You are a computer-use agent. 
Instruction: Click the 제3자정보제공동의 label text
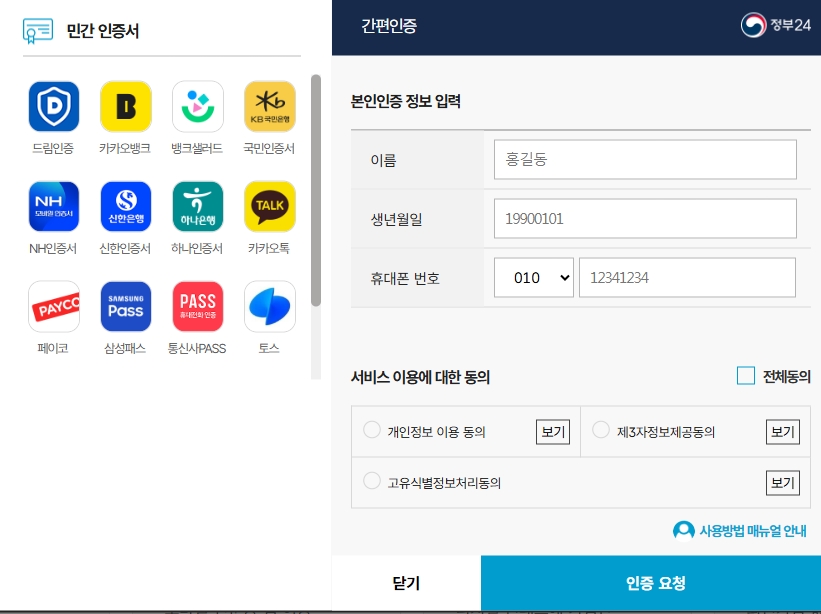666,432
